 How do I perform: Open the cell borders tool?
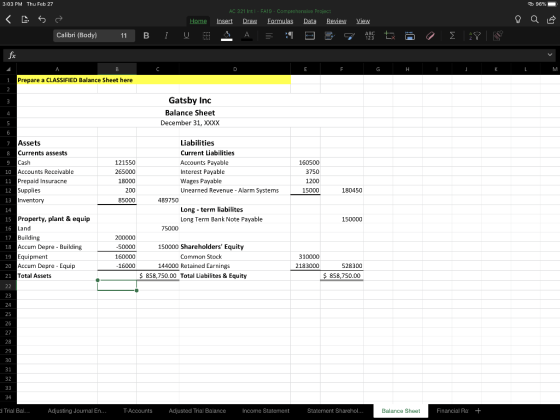pos(206,36)
